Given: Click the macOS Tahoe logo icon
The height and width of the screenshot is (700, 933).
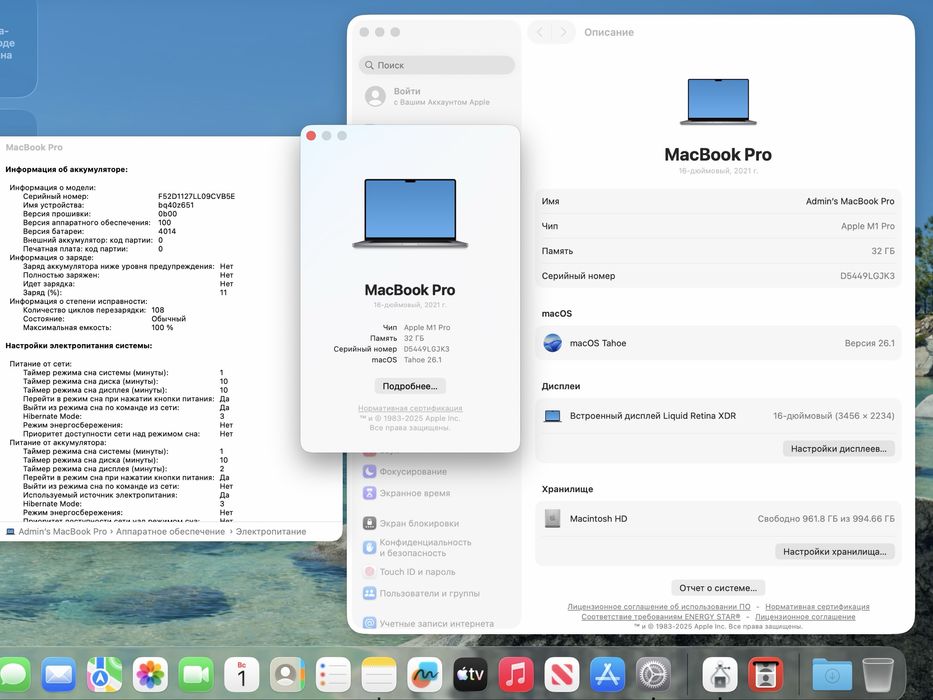Looking at the screenshot, I should [x=552, y=343].
